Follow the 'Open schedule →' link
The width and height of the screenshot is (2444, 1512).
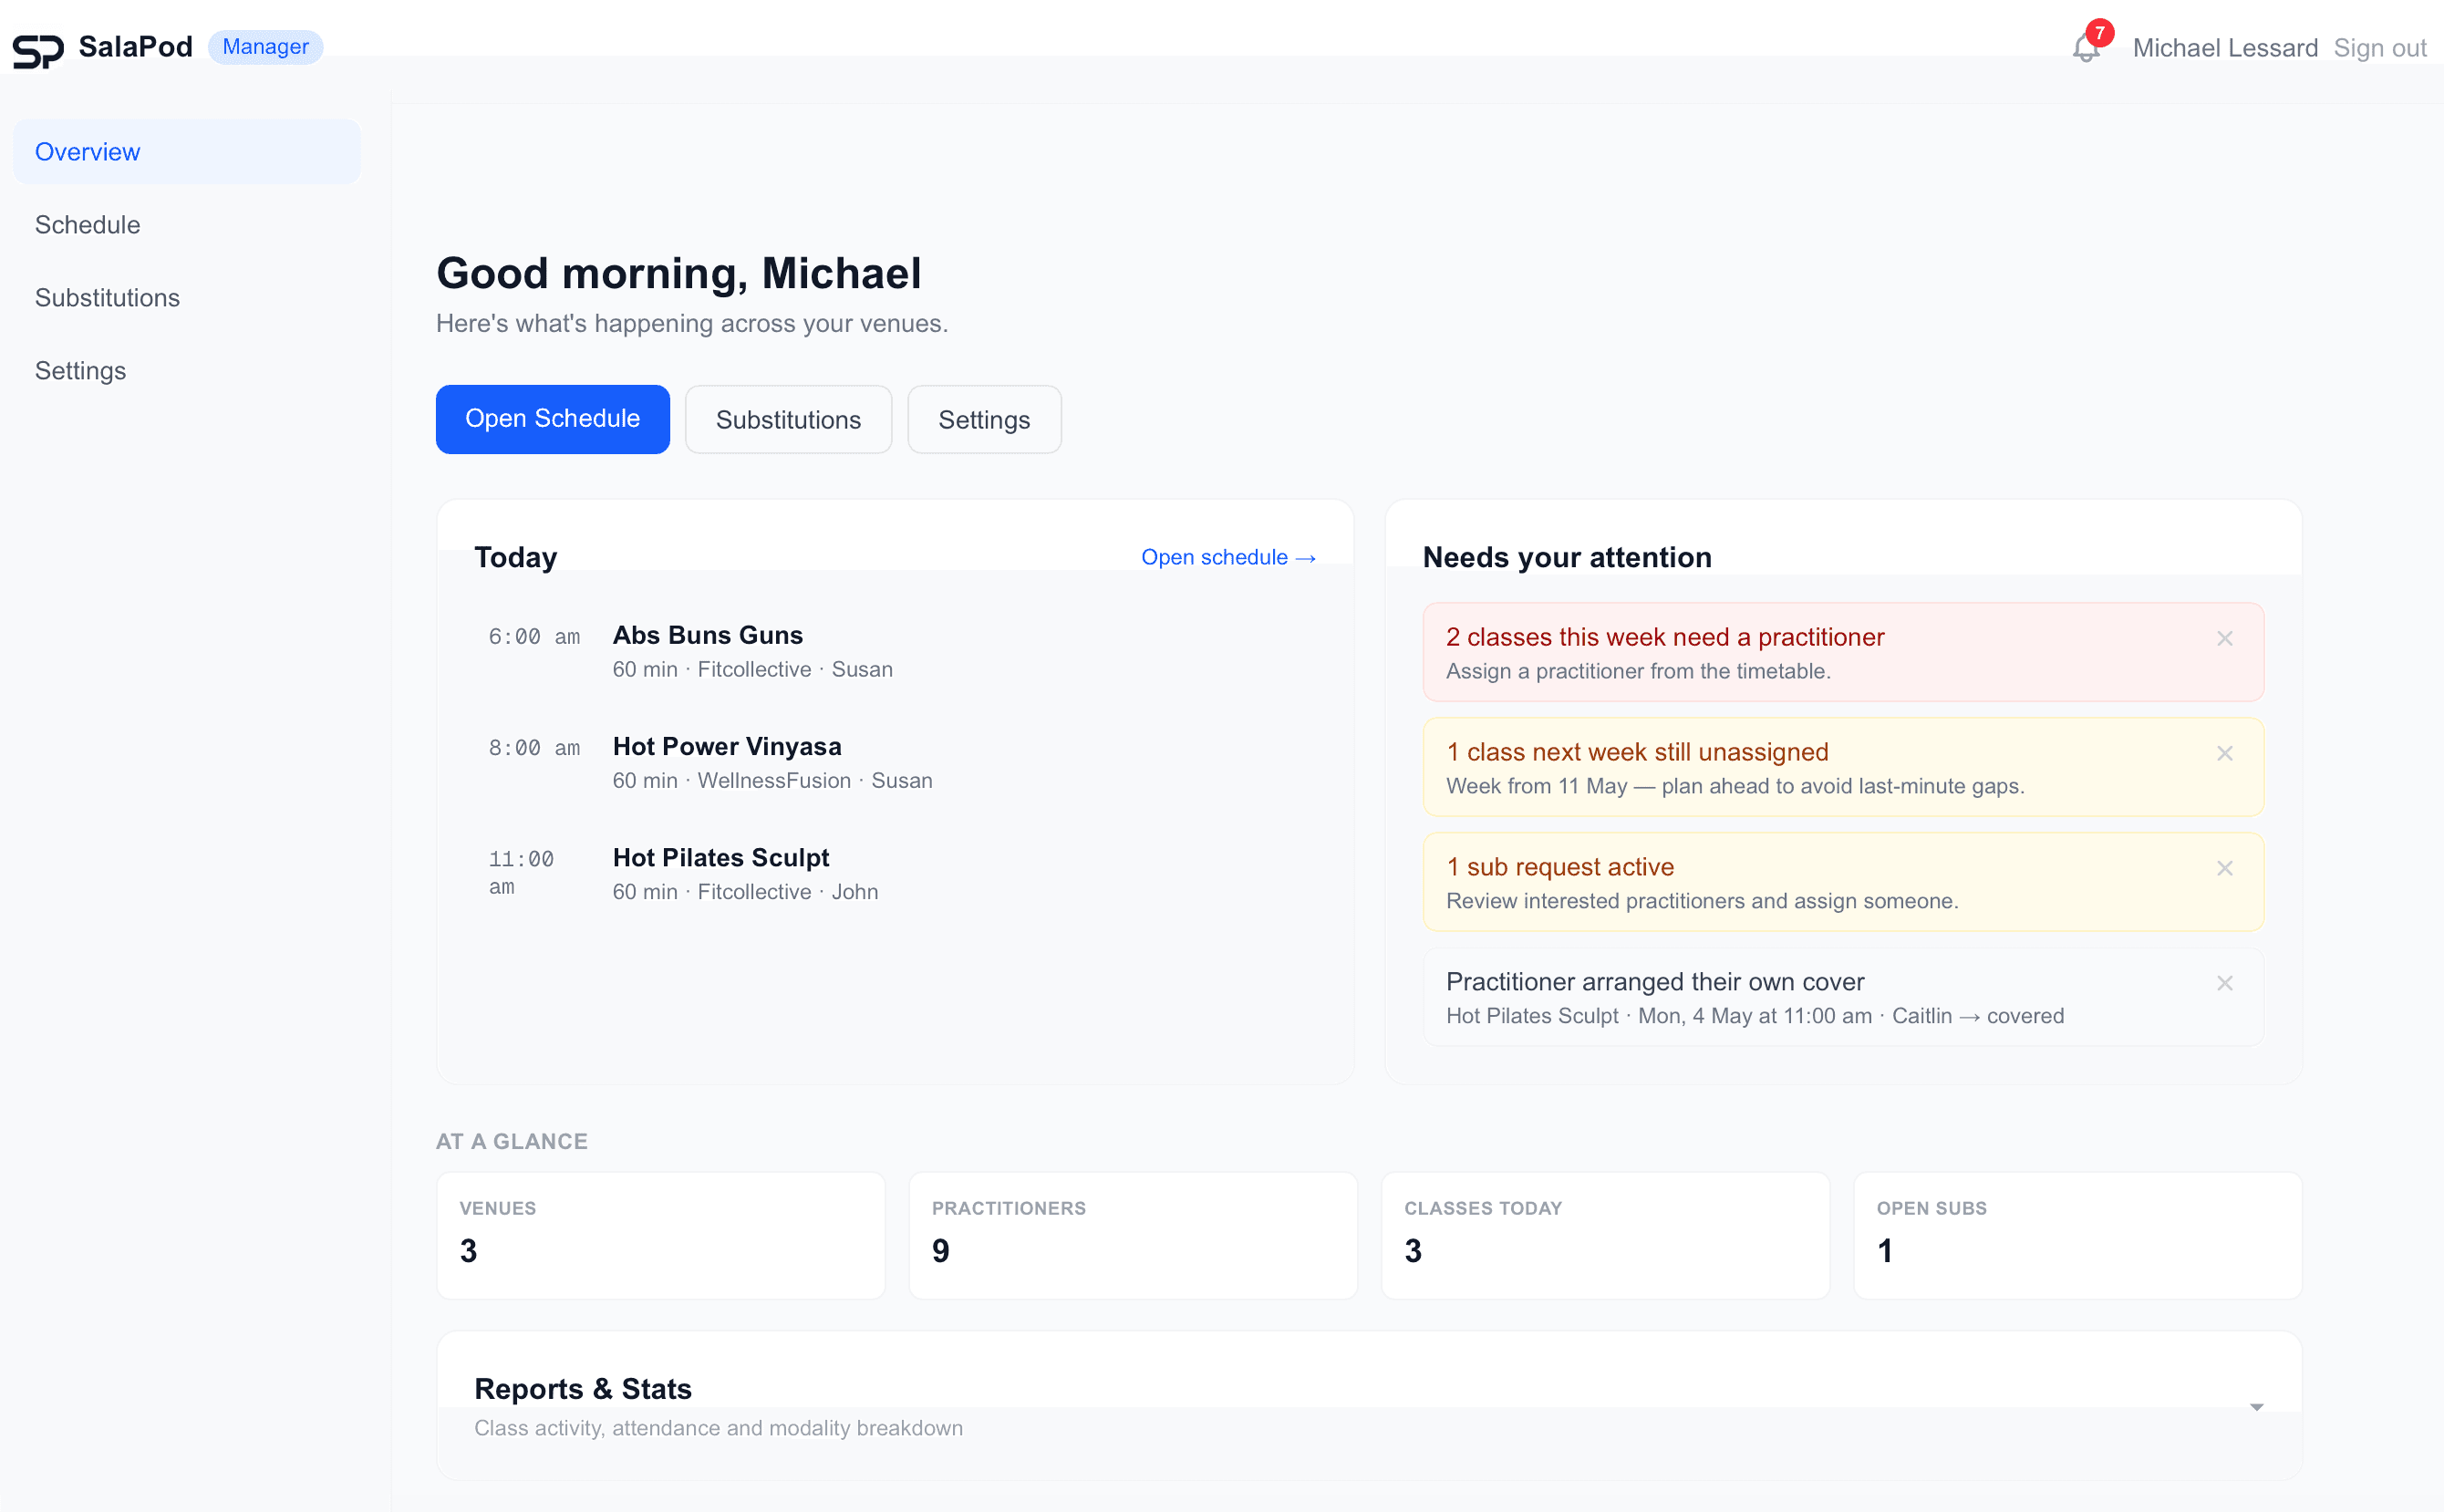[x=1228, y=557]
